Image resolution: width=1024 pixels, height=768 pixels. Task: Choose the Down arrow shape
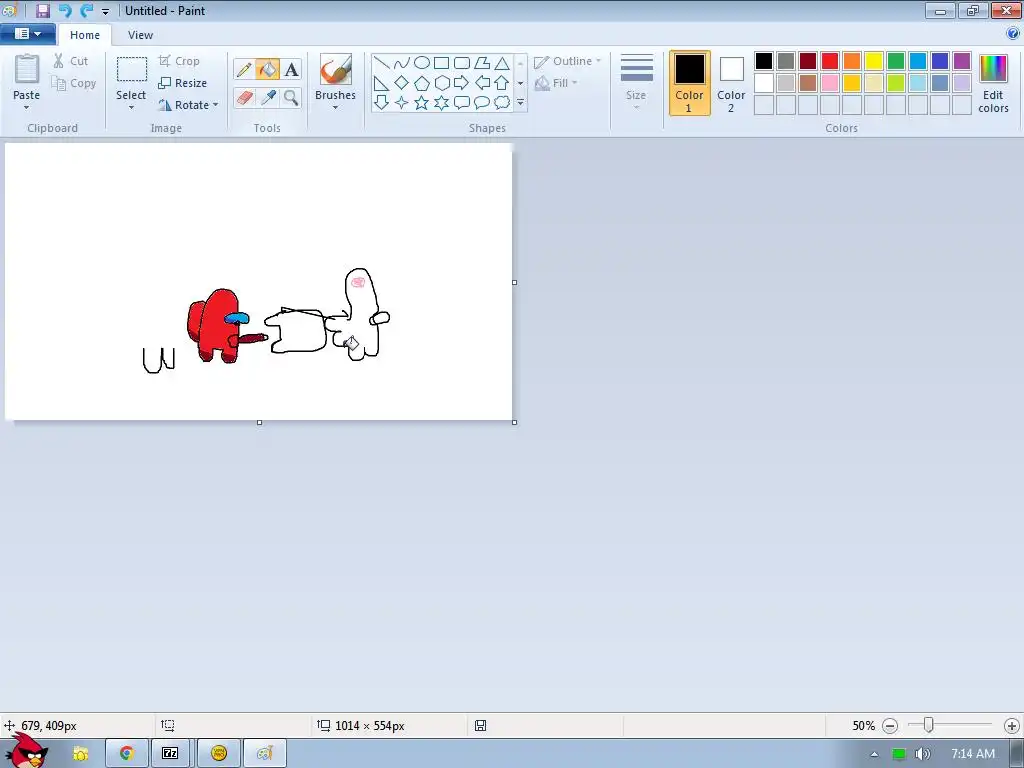click(382, 103)
